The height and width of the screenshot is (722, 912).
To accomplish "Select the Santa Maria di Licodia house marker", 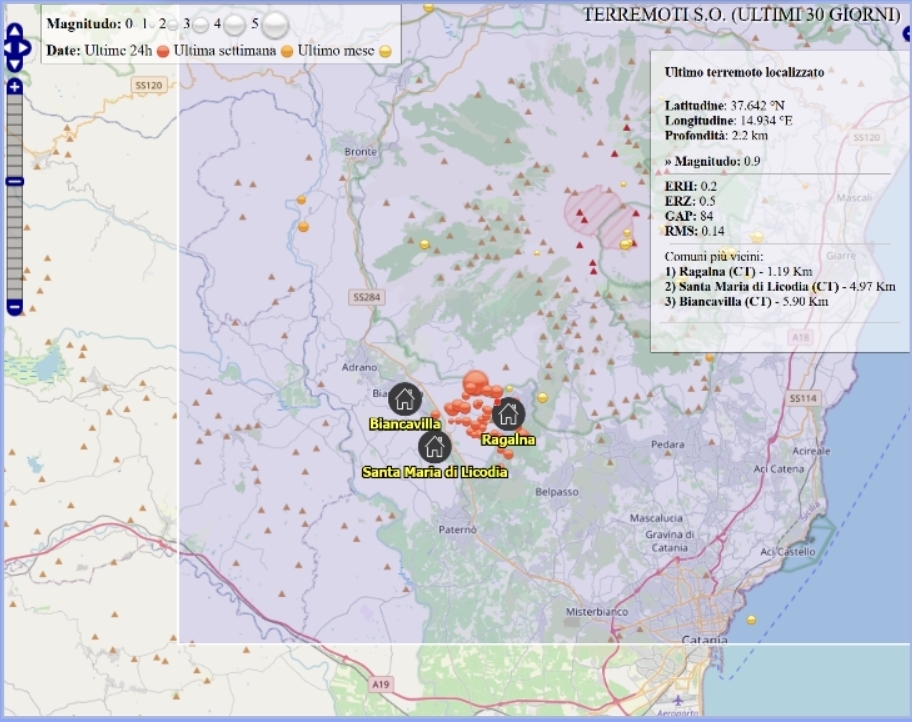I will point(434,446).
